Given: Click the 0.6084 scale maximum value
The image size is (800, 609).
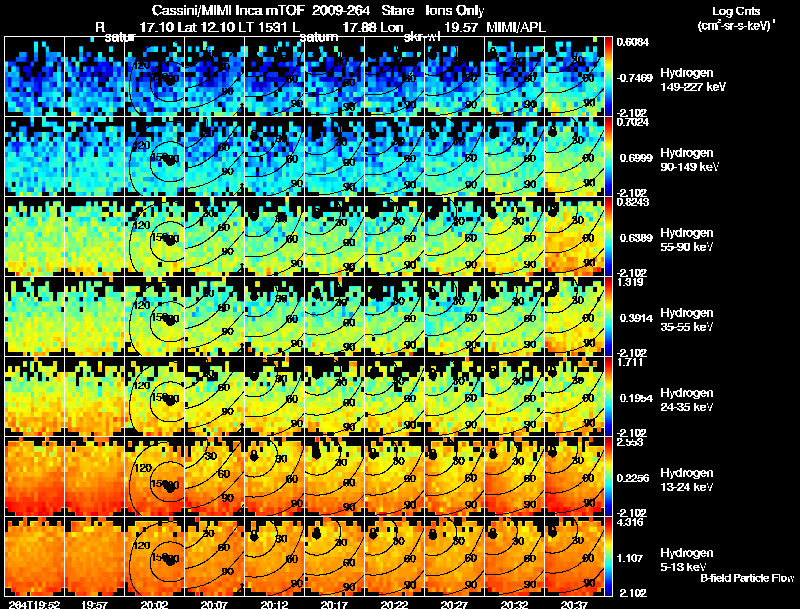Looking at the screenshot, I should point(633,42).
